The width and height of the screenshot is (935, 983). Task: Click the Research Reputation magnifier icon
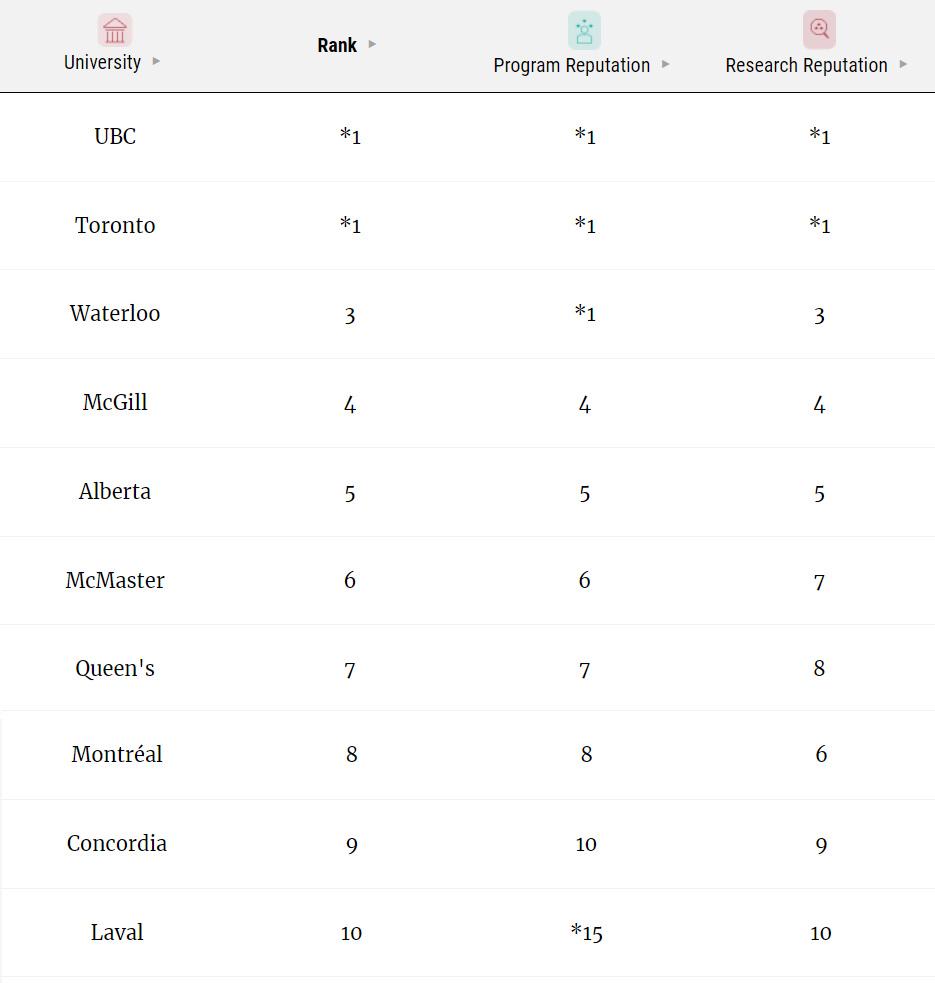coord(819,30)
